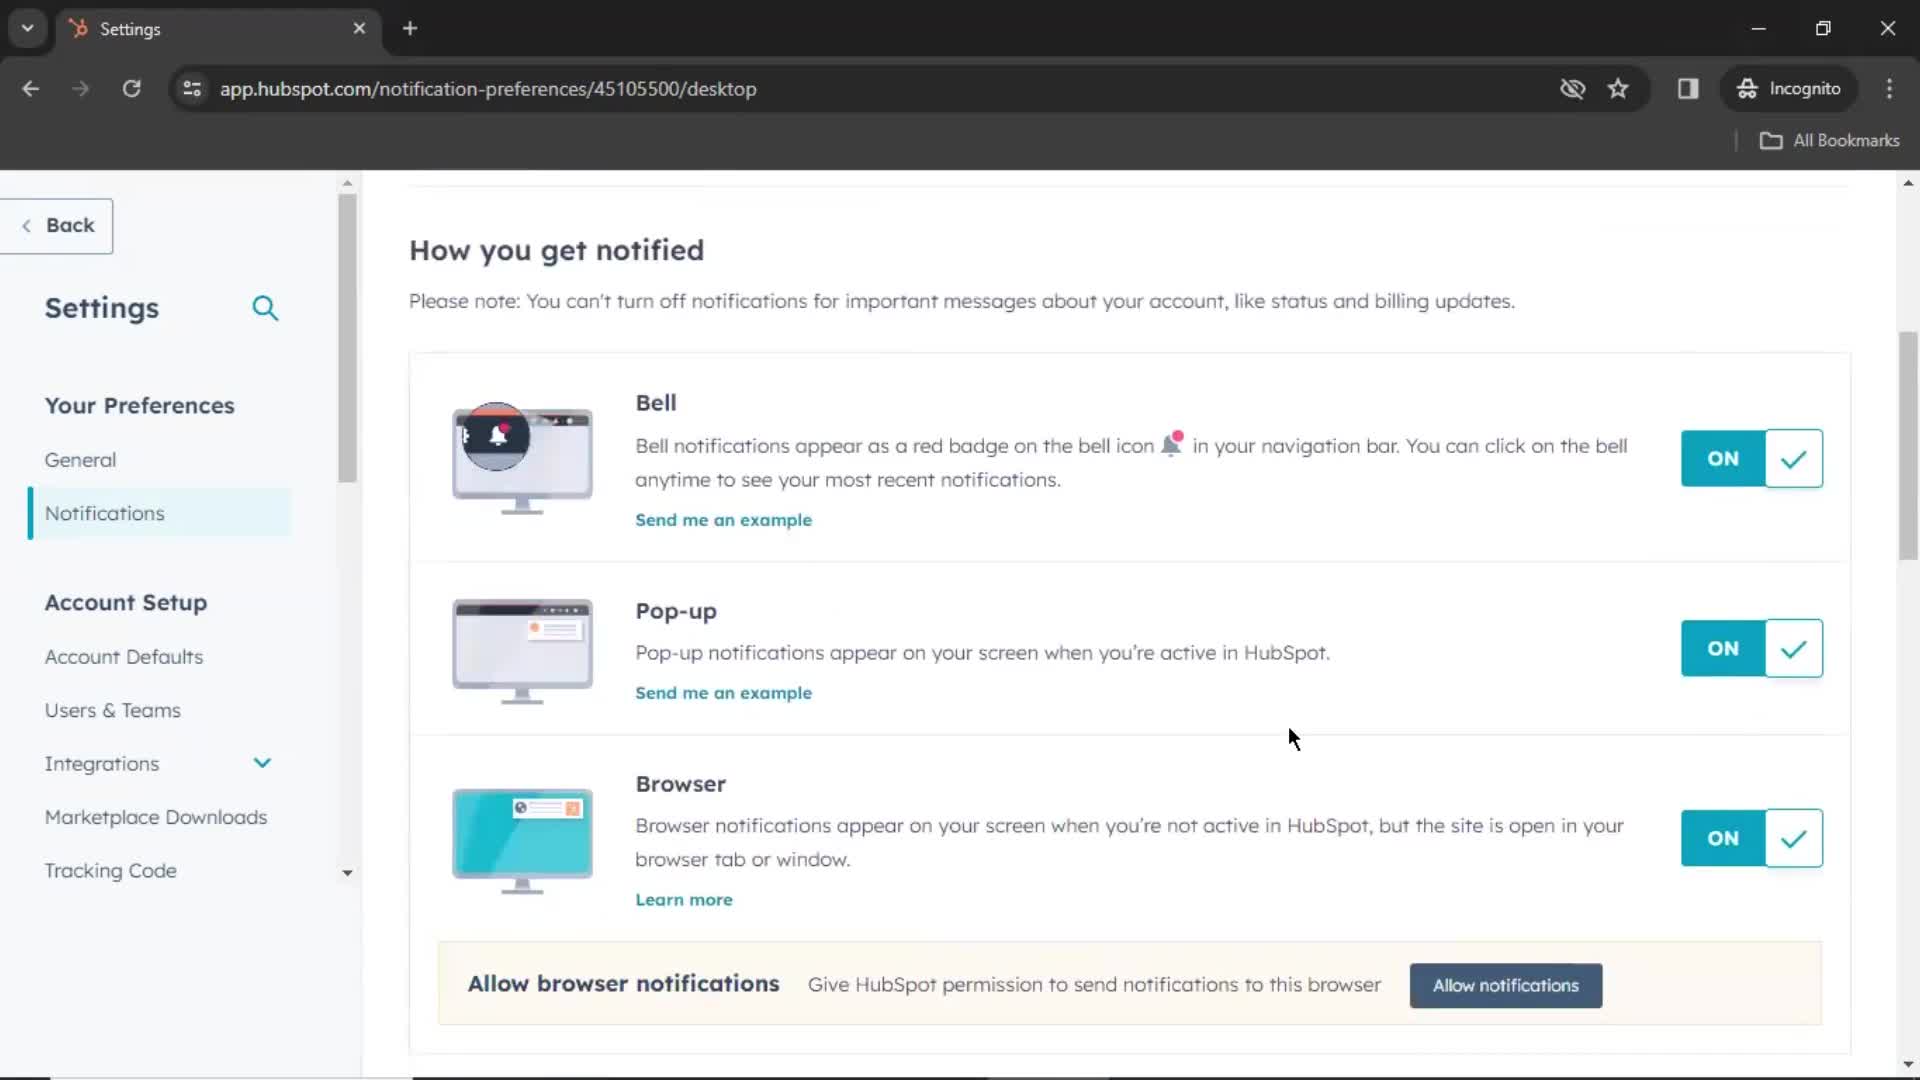Expand the Integrations menu section
The height and width of the screenshot is (1080, 1920).
(x=262, y=762)
